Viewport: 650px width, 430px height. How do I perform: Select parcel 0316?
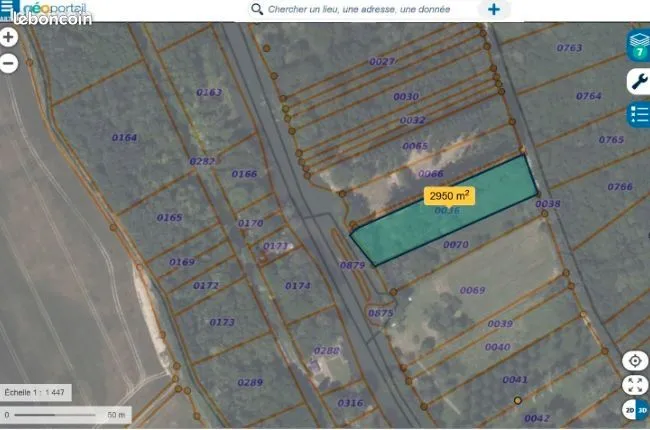pyautogui.click(x=350, y=403)
